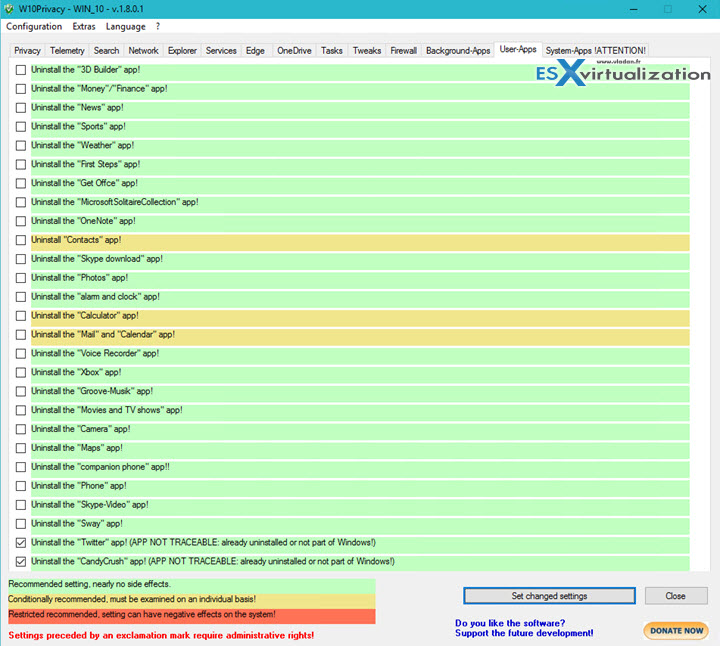720x646 pixels.
Task: Switch to the Tasks tab
Action: (x=332, y=51)
